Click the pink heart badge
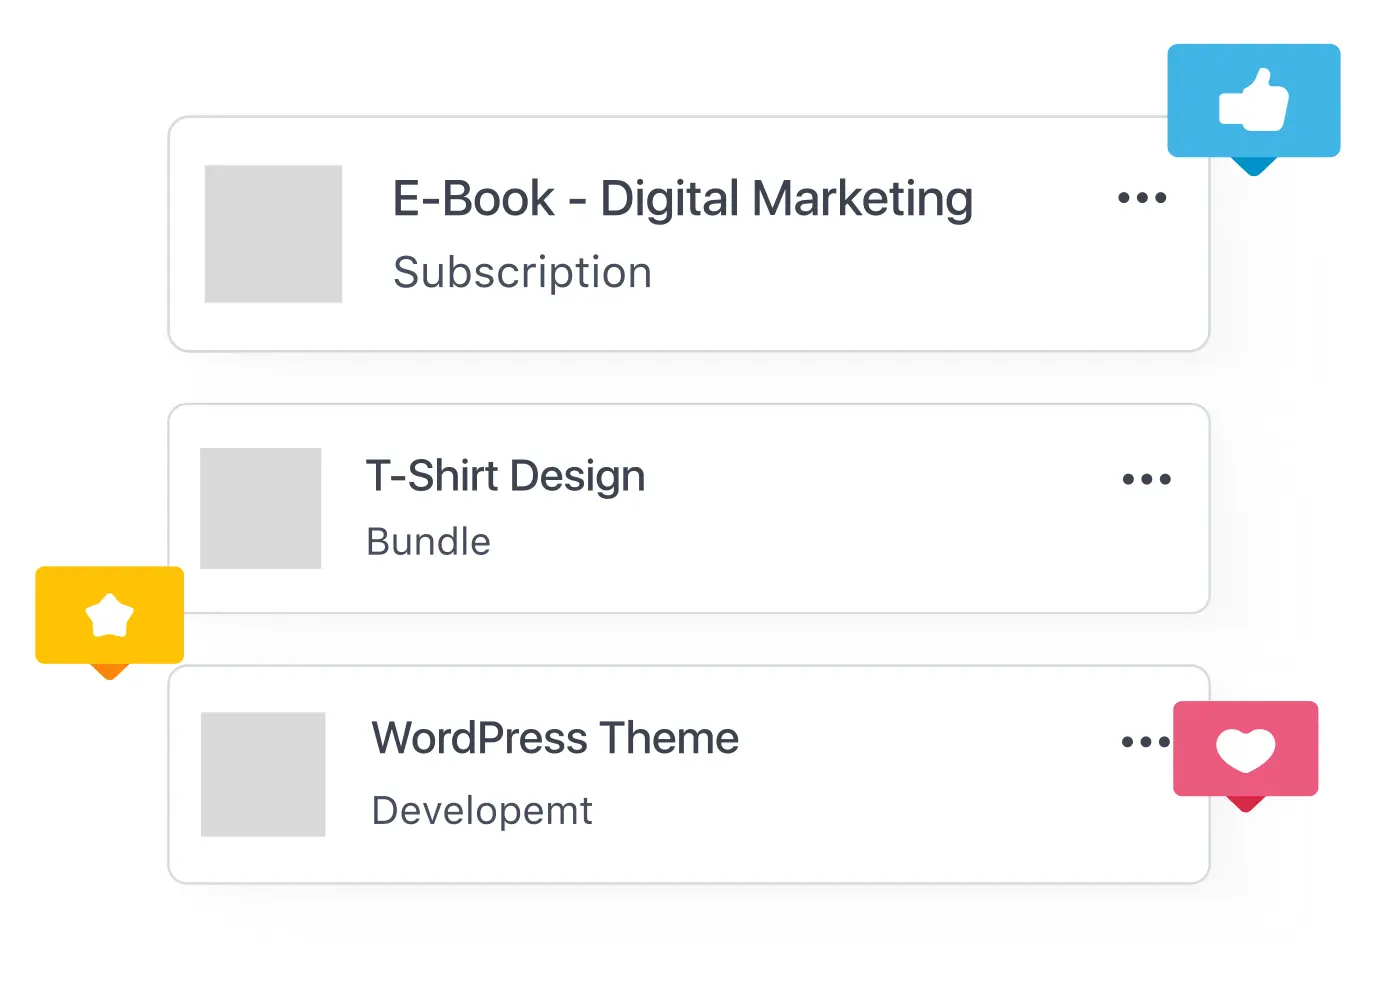The height and width of the screenshot is (1000, 1378). click(1245, 748)
